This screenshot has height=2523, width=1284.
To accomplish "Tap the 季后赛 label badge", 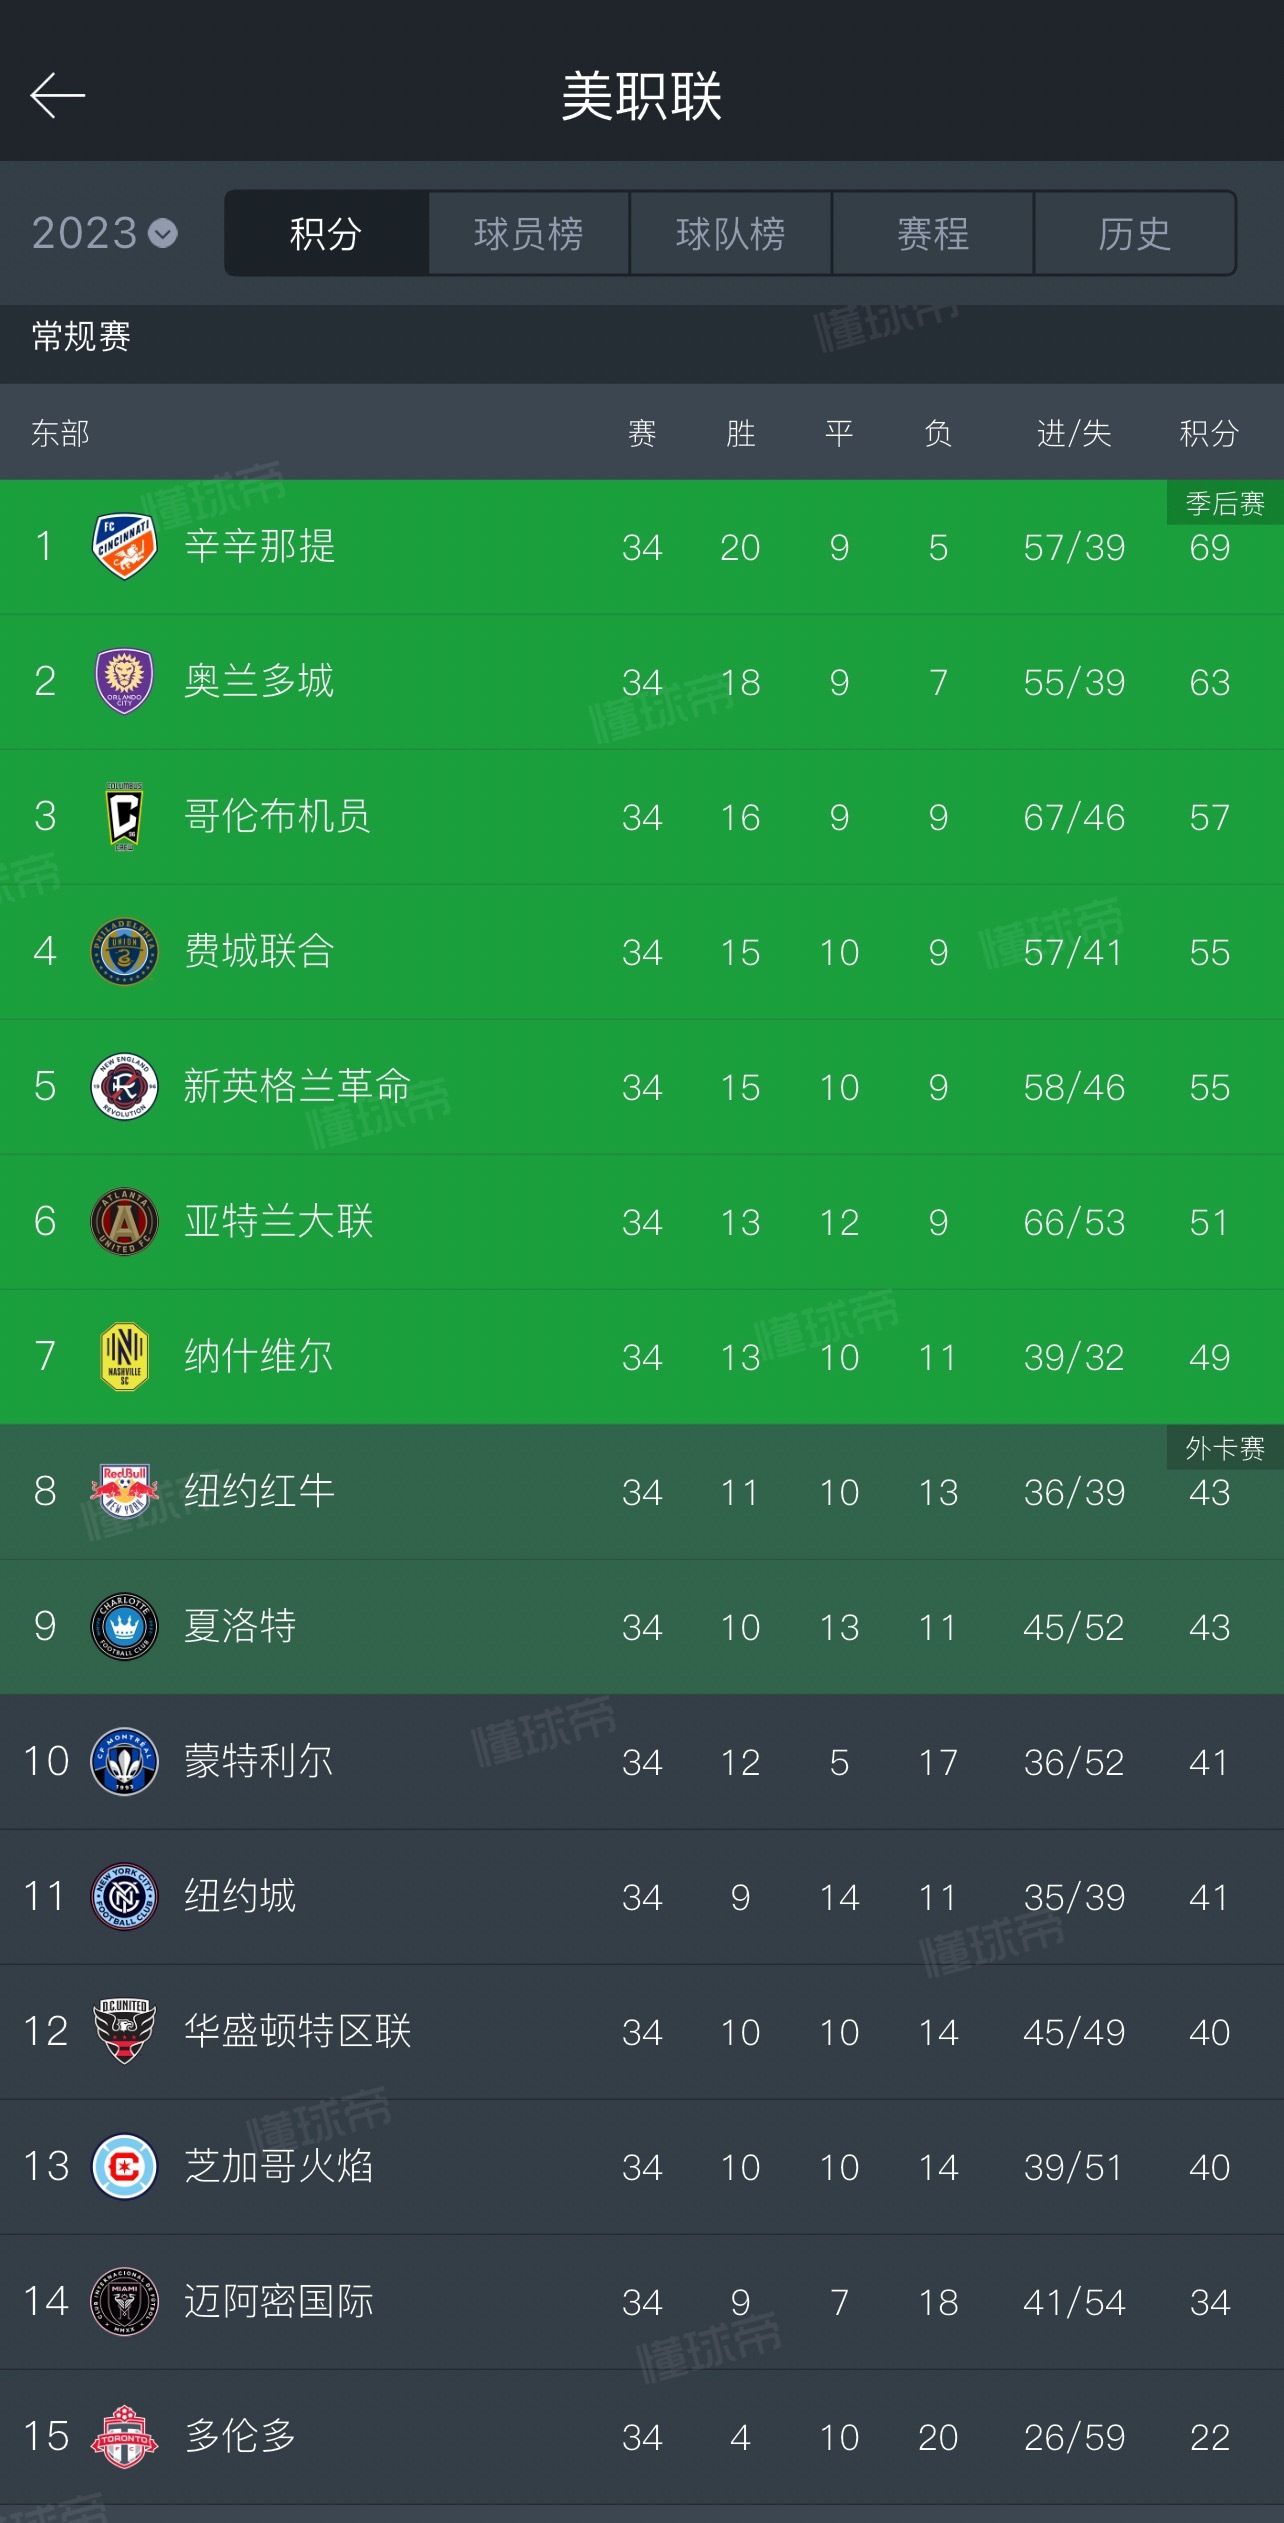I will click(1225, 502).
